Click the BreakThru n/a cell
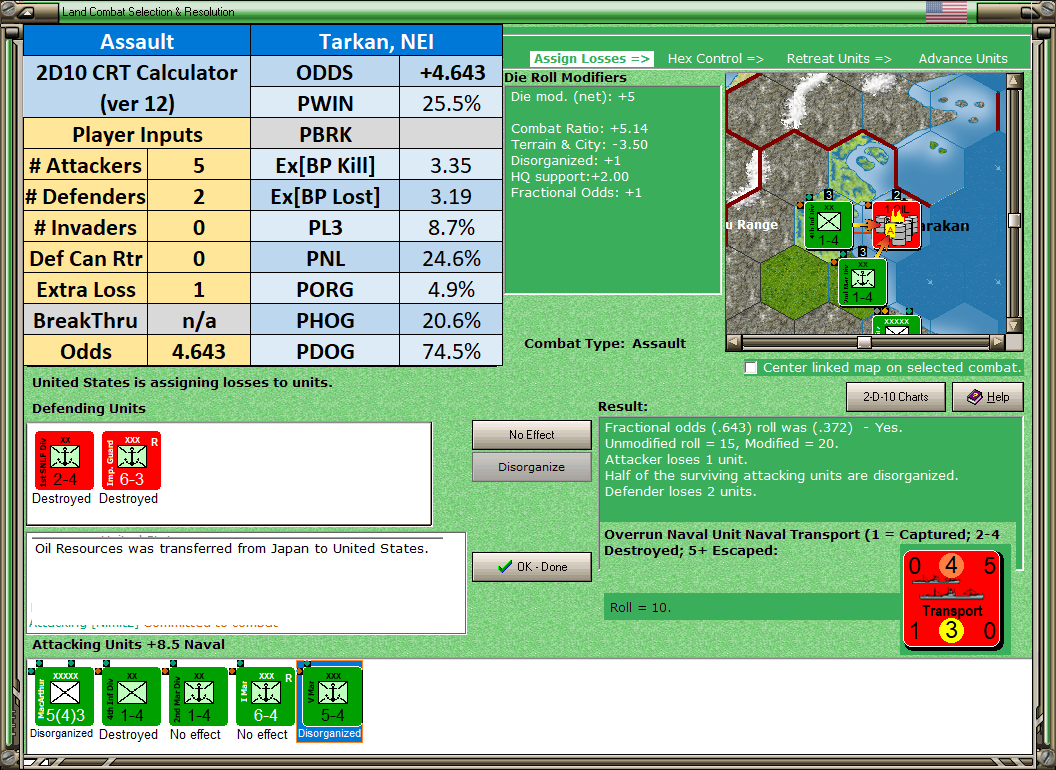Viewport: 1056px width, 770px height. [x=199, y=321]
